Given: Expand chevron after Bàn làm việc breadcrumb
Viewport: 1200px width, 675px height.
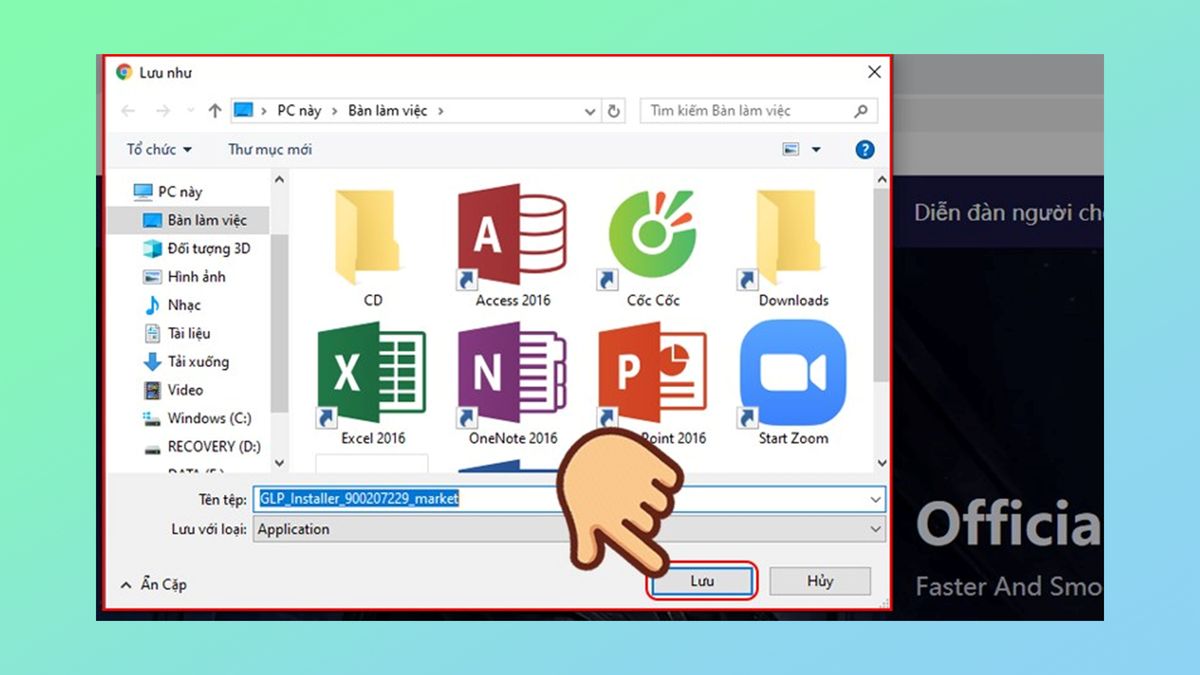Looking at the screenshot, I should click(x=441, y=111).
